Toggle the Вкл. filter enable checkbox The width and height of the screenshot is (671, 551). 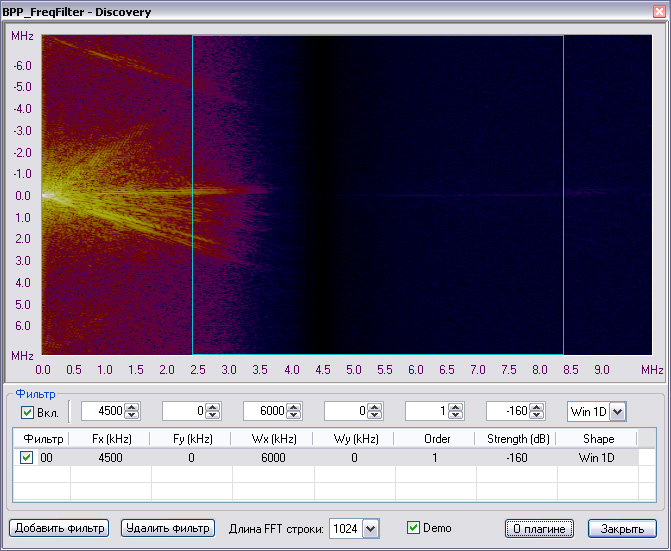(27, 412)
